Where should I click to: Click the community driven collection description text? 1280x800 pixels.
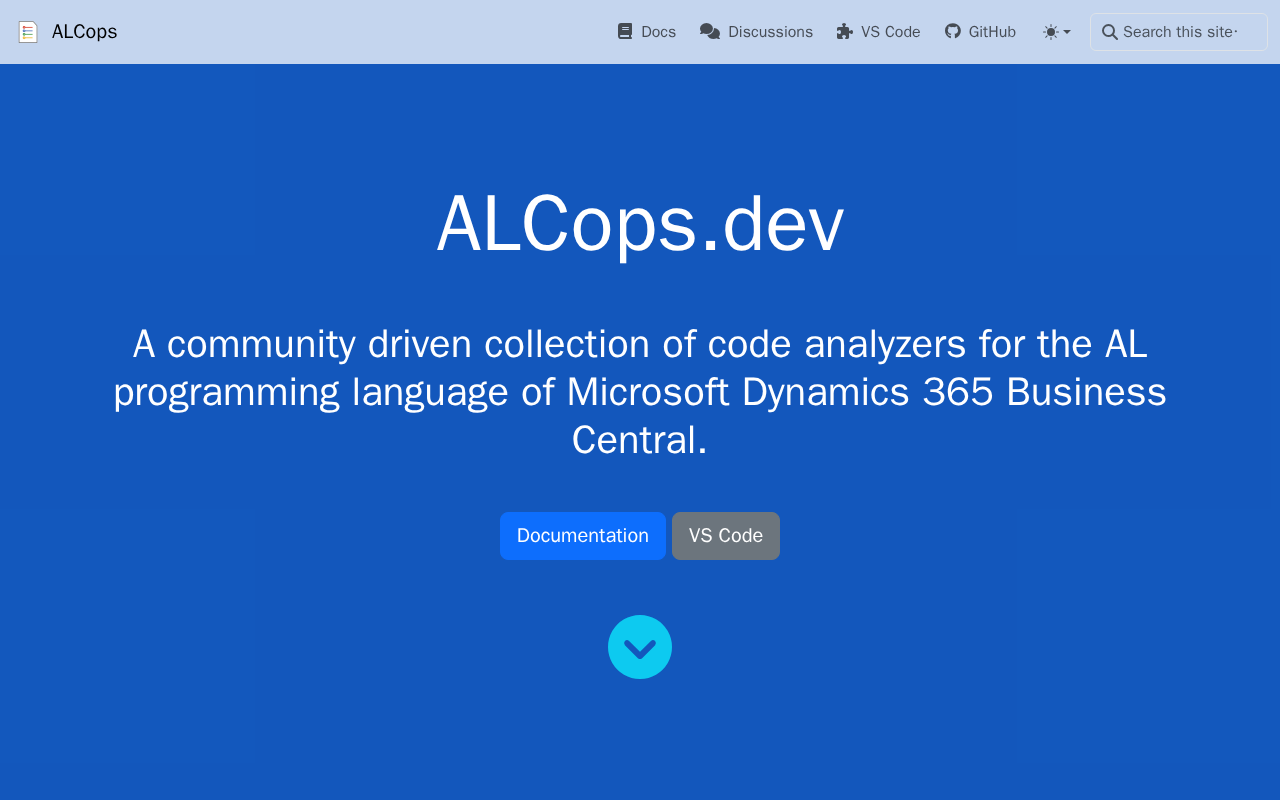(640, 392)
